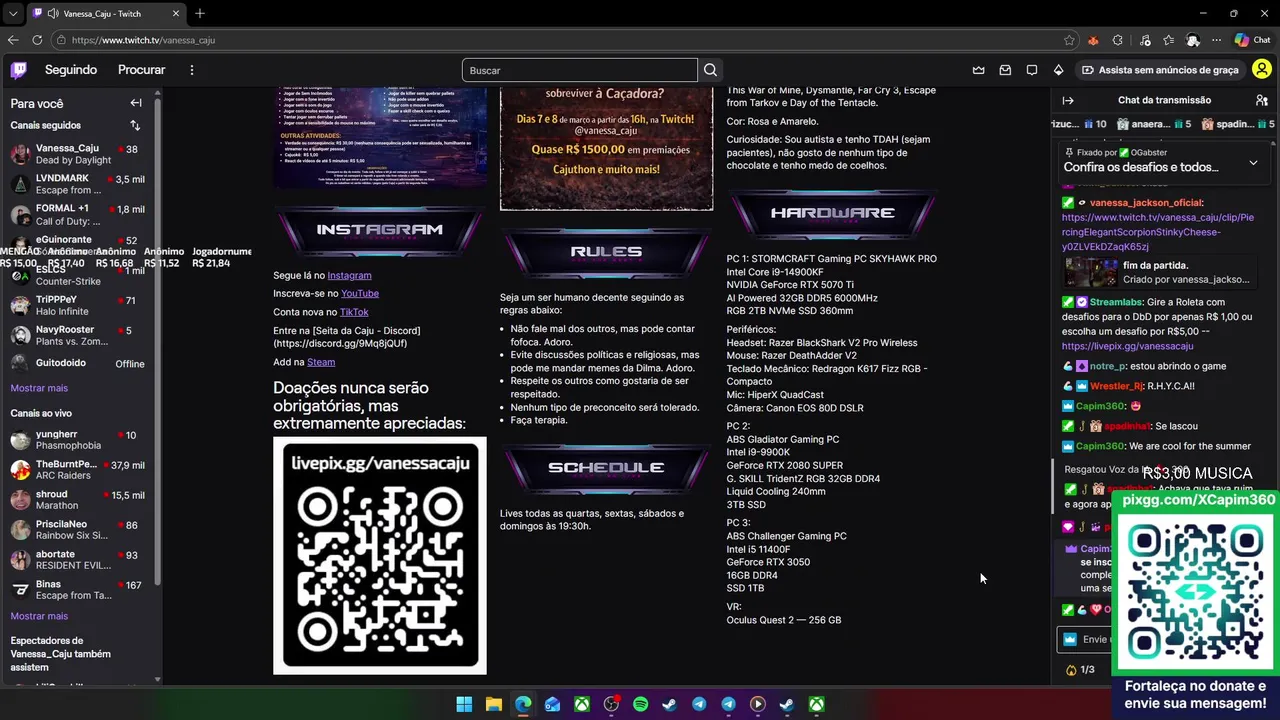The height and width of the screenshot is (720, 1280).
Task: Open the media control music icon
Action: pyautogui.click(x=1143, y=40)
